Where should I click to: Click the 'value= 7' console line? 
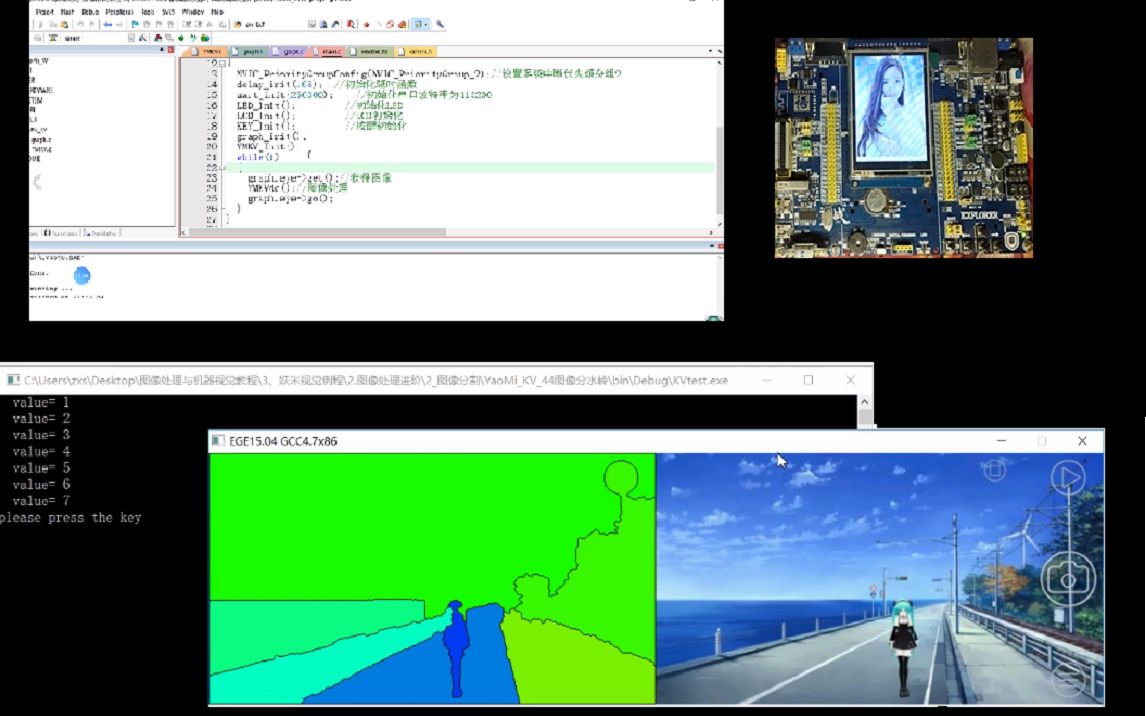click(41, 501)
